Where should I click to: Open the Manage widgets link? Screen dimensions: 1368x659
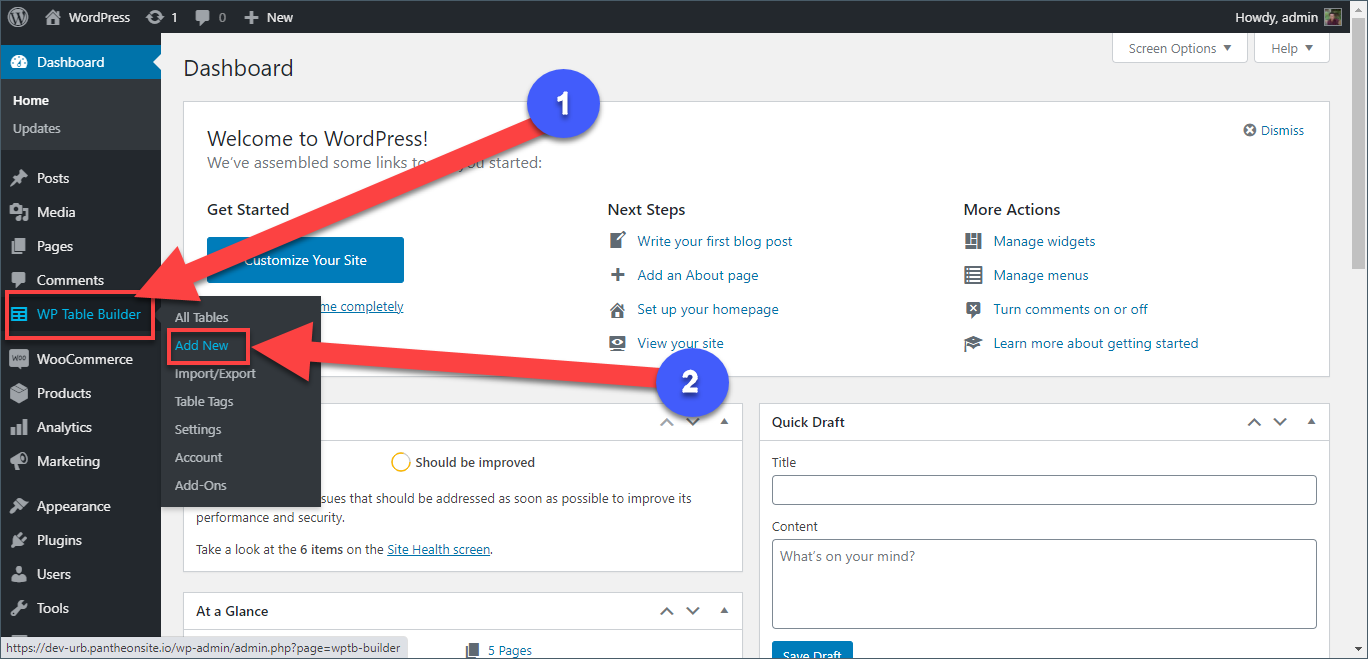(1044, 241)
